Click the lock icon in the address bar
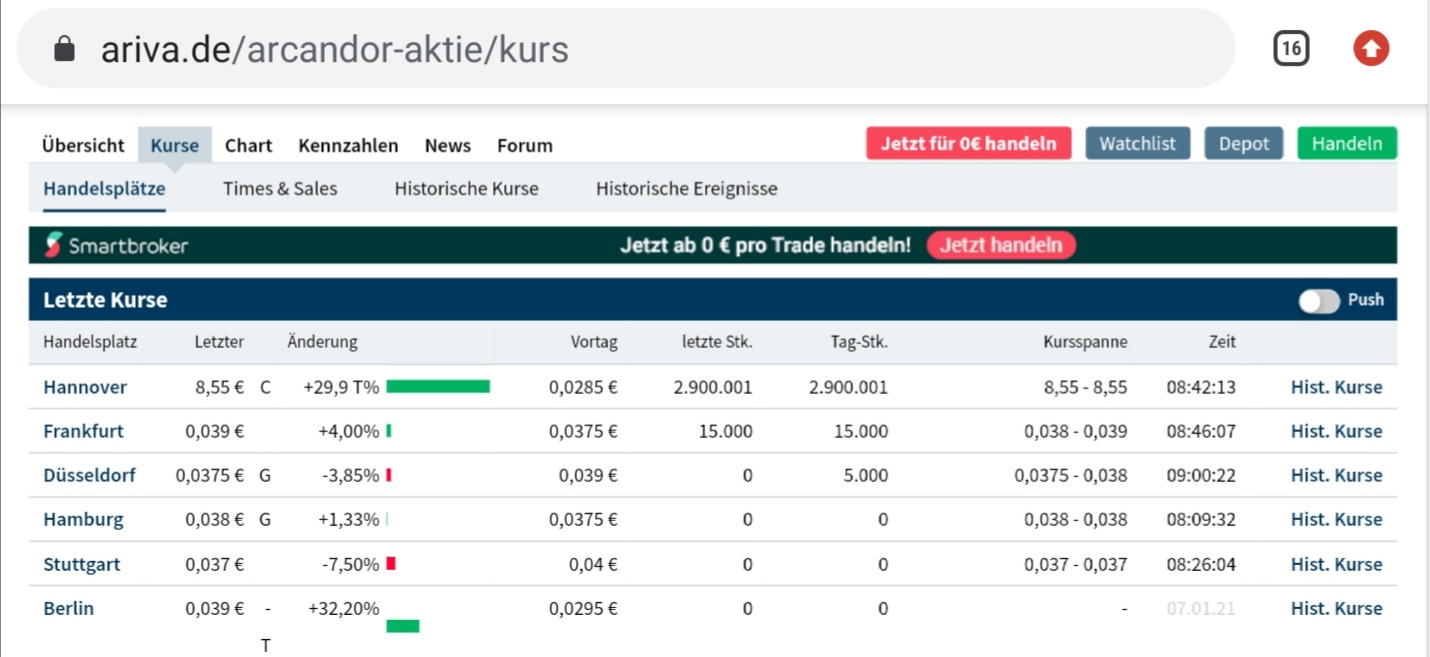1430x657 pixels. [x=62, y=47]
